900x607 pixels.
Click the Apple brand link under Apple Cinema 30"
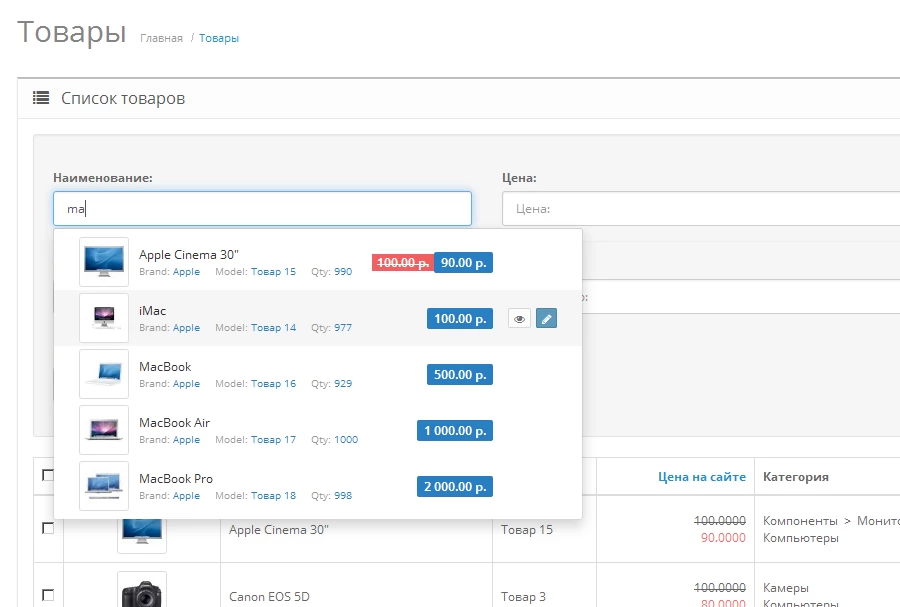[187, 271]
